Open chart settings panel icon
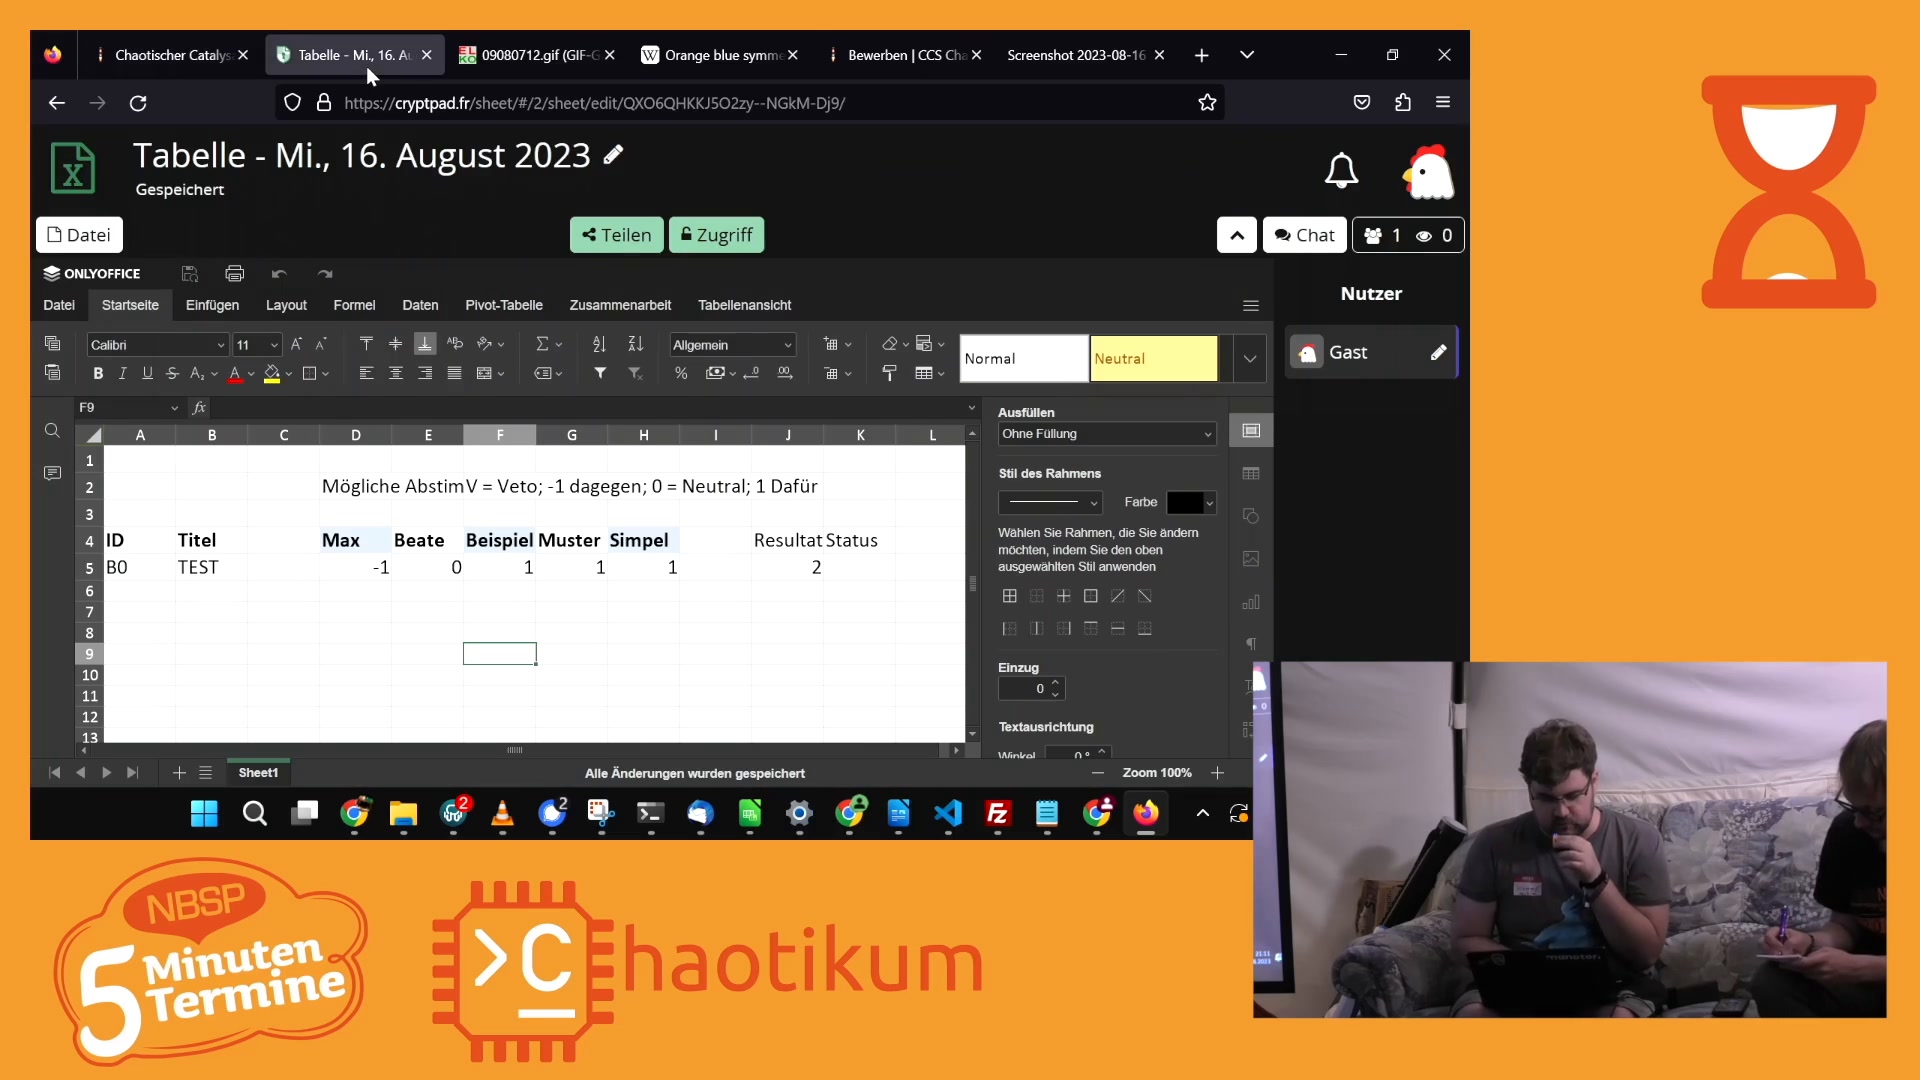Screen dimensions: 1920x1080 pos(1251,602)
